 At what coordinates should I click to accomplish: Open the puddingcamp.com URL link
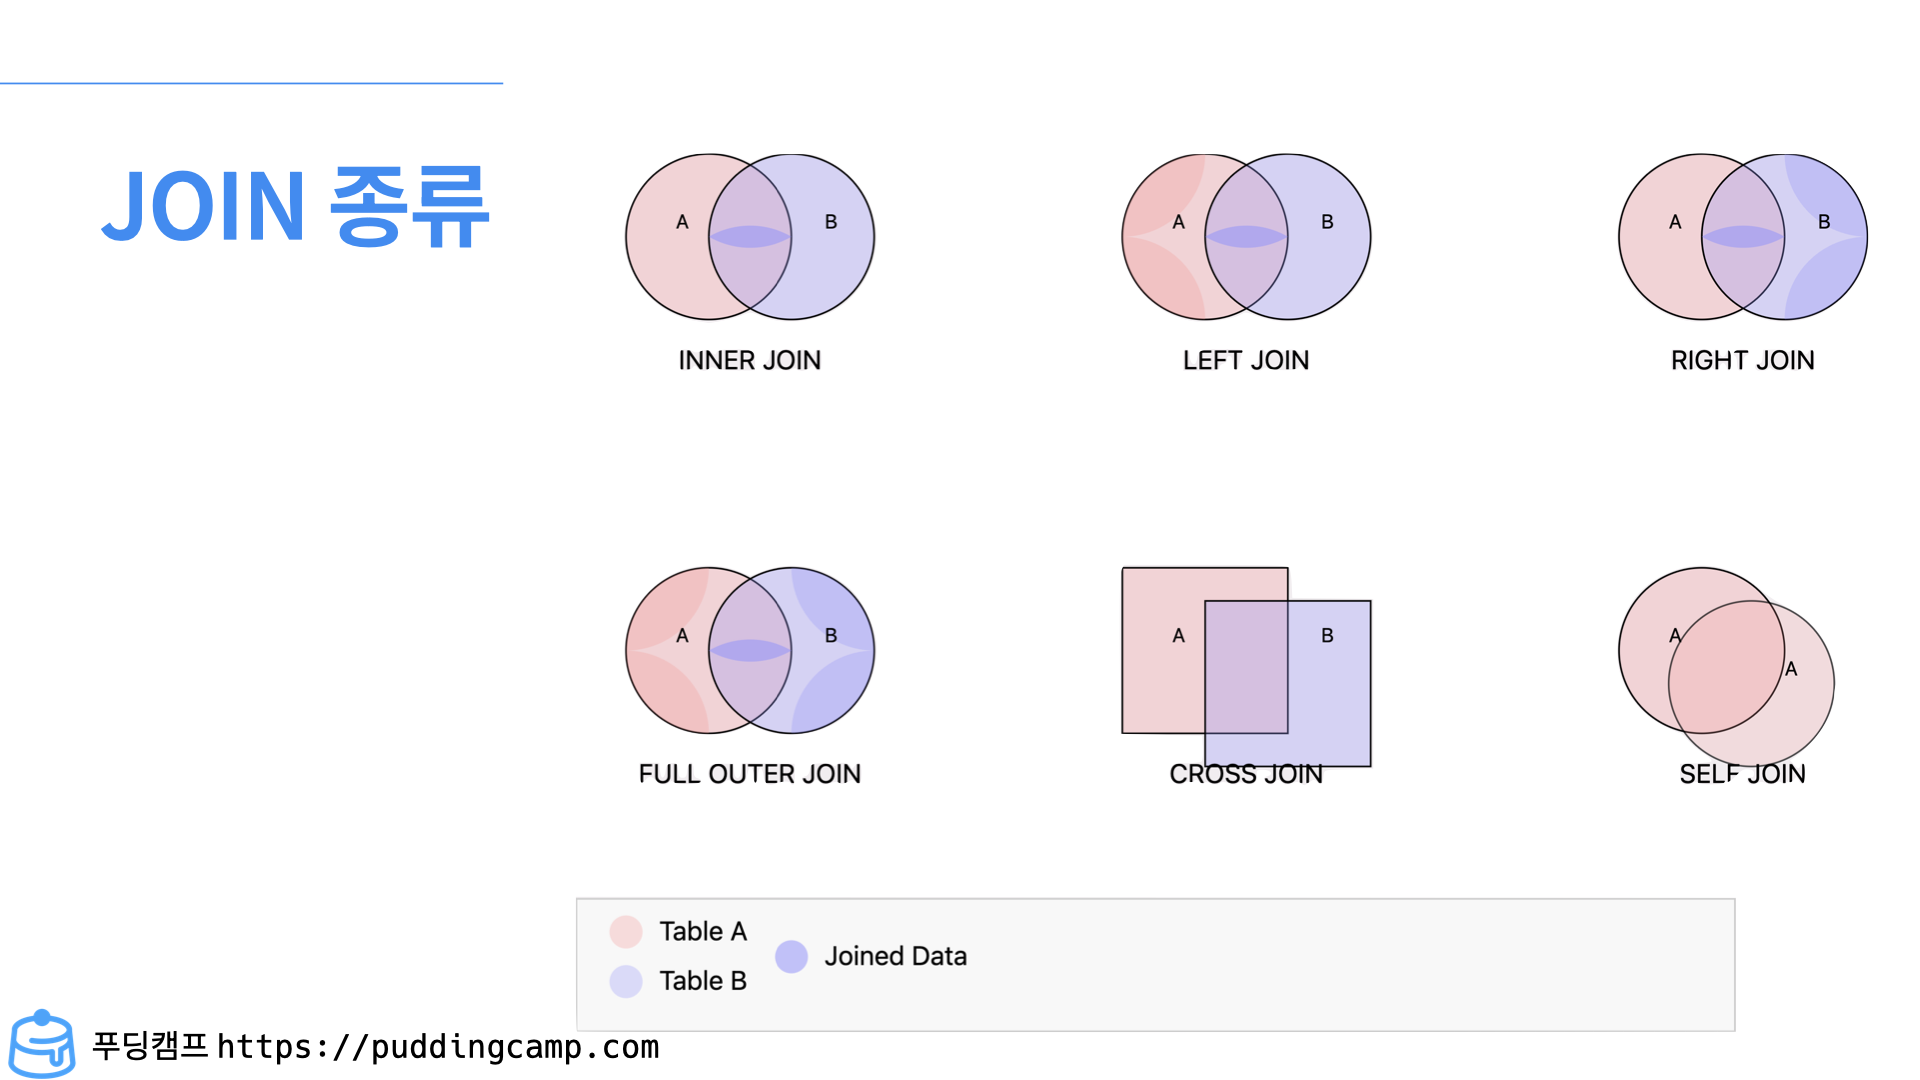tap(438, 1047)
